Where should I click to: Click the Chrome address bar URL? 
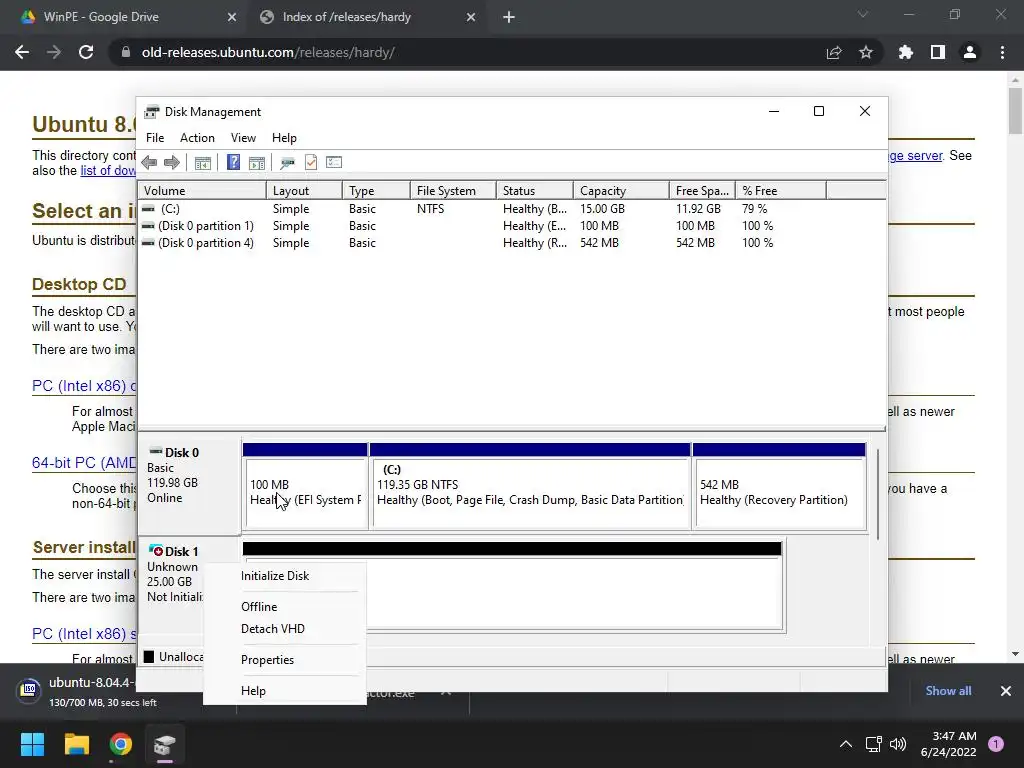click(268, 52)
